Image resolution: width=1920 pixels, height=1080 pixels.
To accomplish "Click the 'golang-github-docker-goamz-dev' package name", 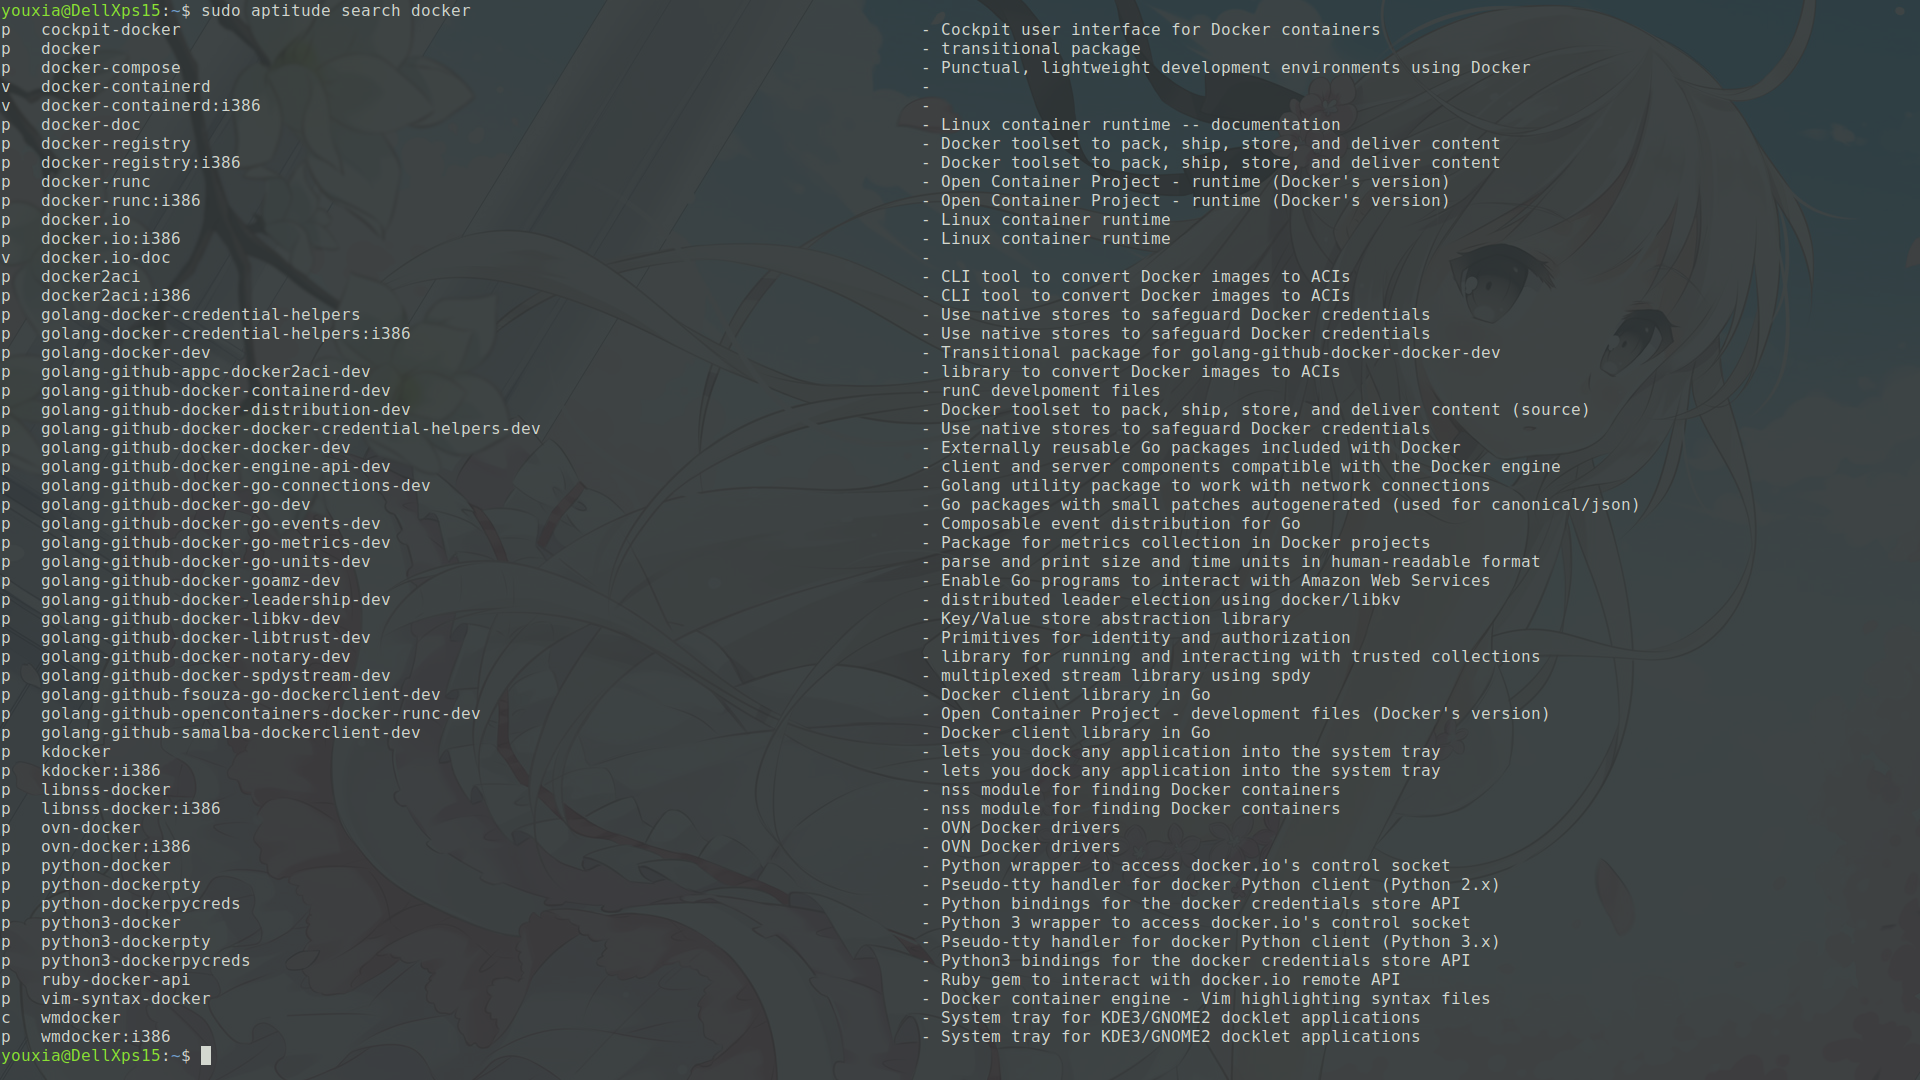I will 191,580.
